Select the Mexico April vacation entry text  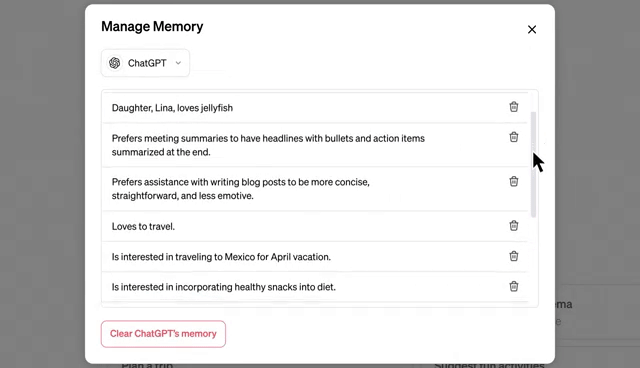point(221,257)
